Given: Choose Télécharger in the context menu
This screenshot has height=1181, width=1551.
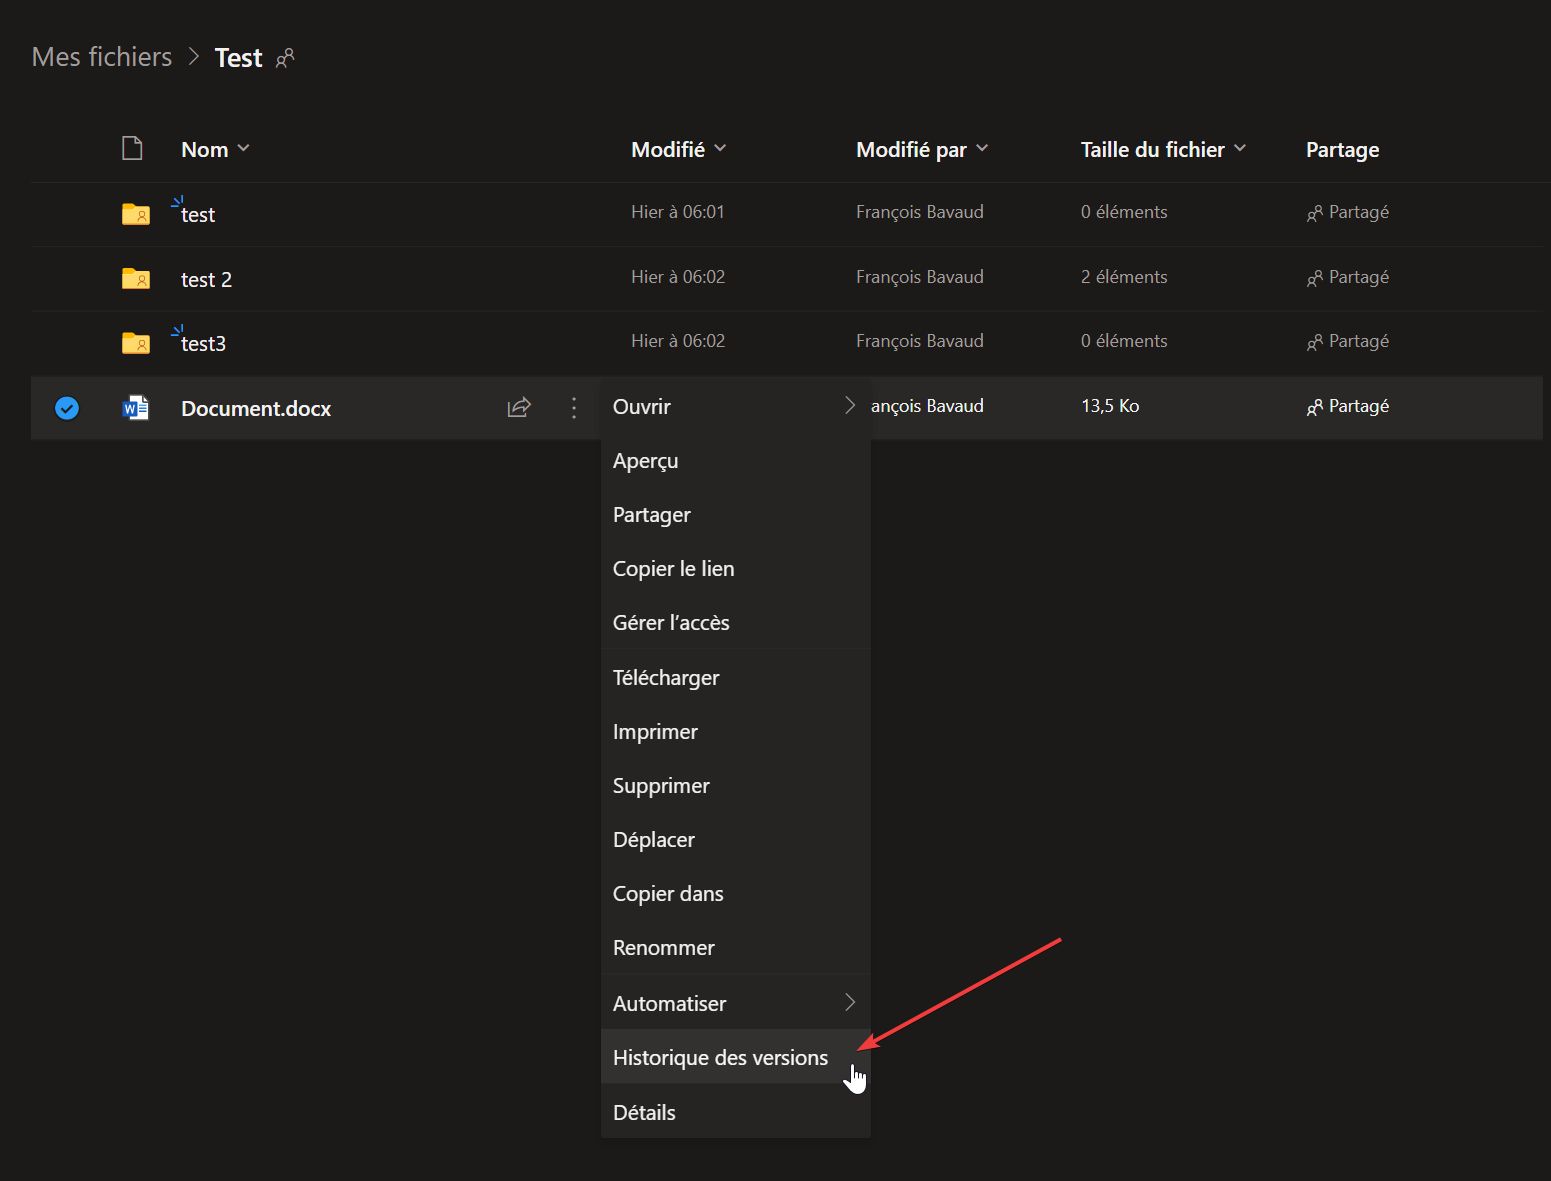Looking at the screenshot, I should pos(666,677).
